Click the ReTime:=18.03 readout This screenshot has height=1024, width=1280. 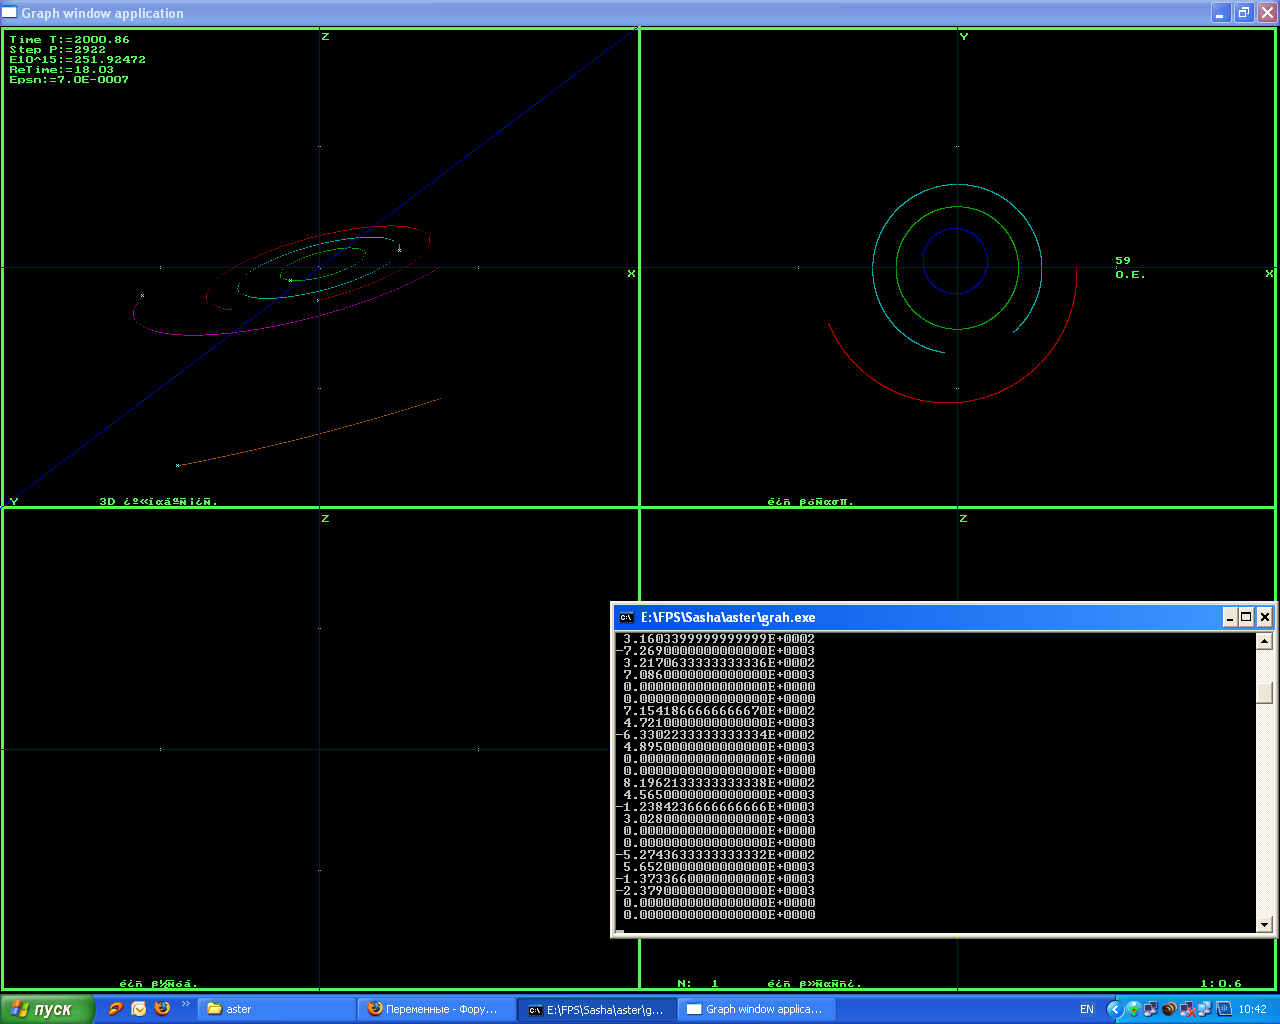[61, 70]
